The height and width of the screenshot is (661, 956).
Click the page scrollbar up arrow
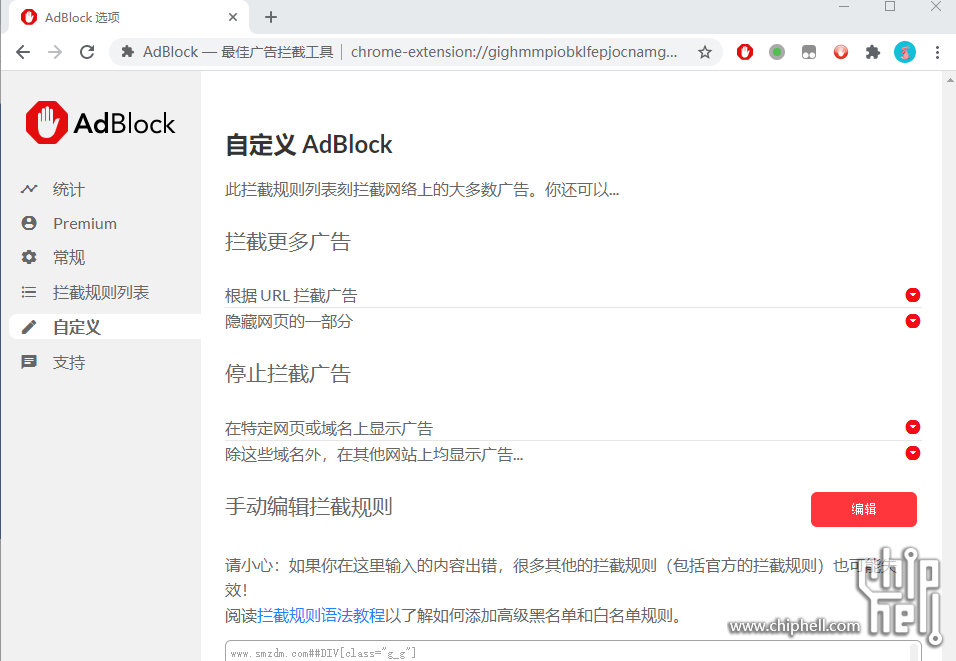point(950,79)
